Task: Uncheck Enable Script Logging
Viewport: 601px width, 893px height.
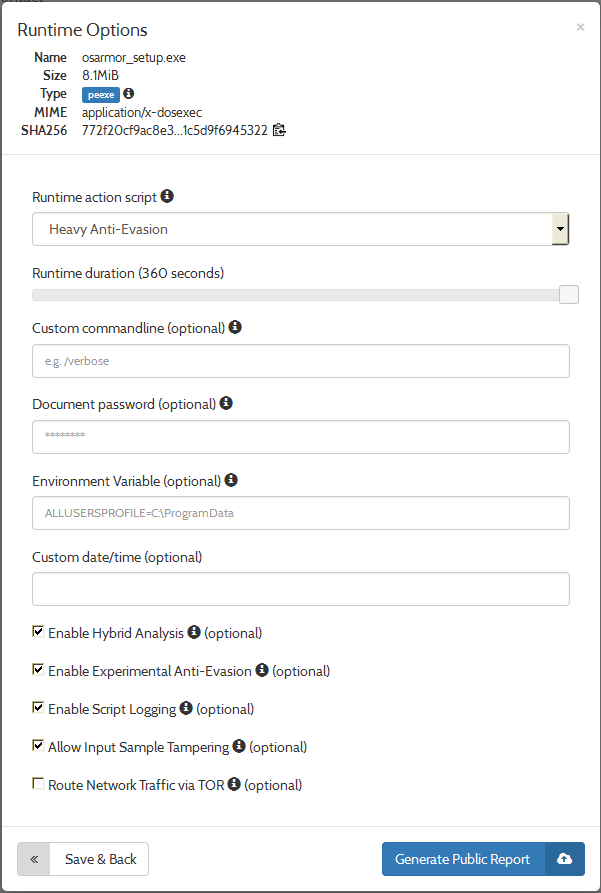Action: [x=39, y=708]
